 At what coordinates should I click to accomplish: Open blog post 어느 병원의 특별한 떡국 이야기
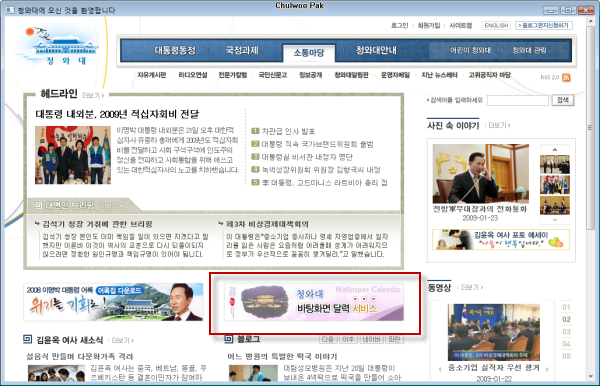coord(282,357)
